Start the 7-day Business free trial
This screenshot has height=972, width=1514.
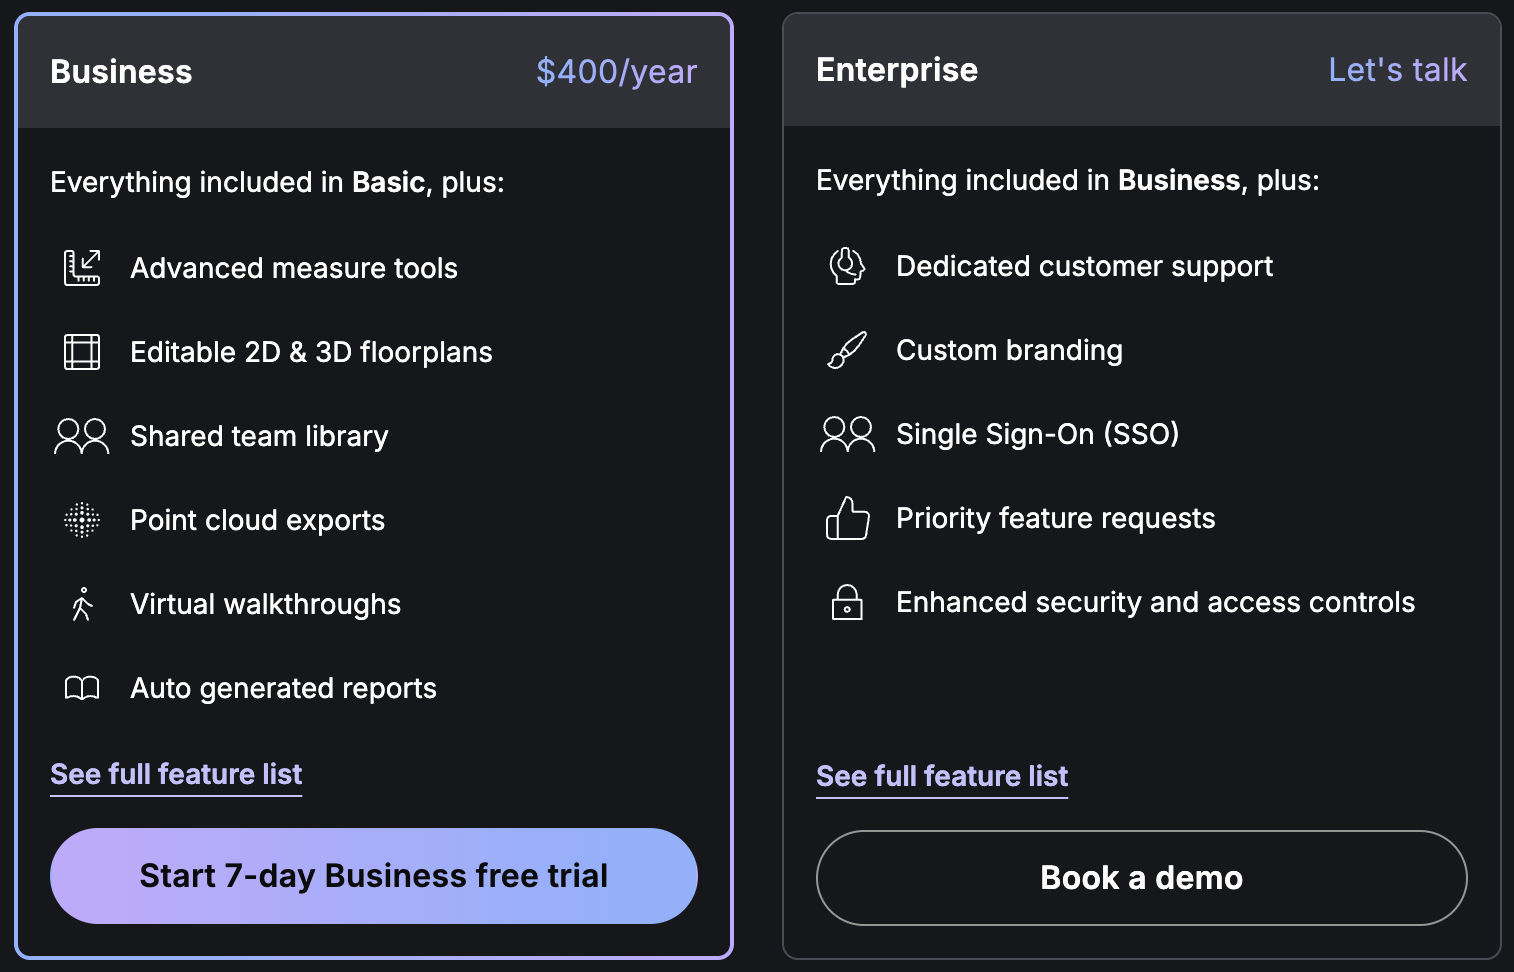click(373, 876)
